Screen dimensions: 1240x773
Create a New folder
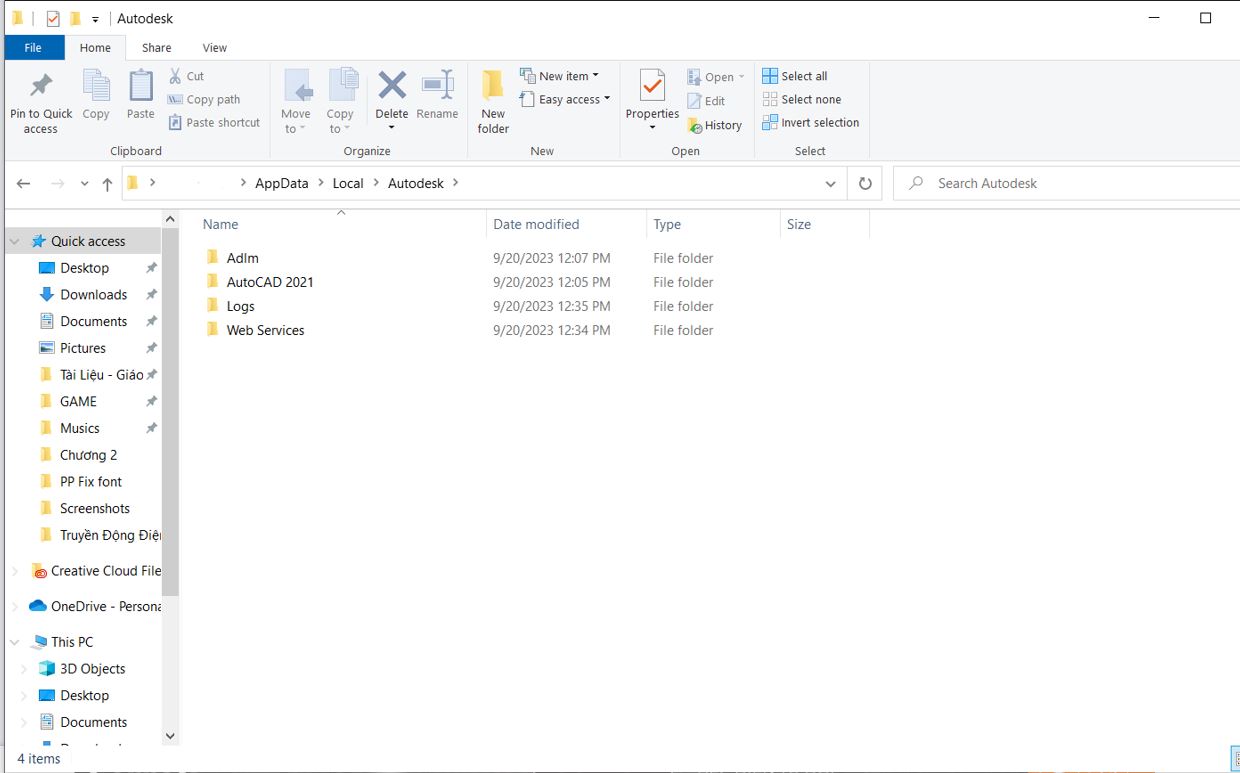(x=493, y=101)
